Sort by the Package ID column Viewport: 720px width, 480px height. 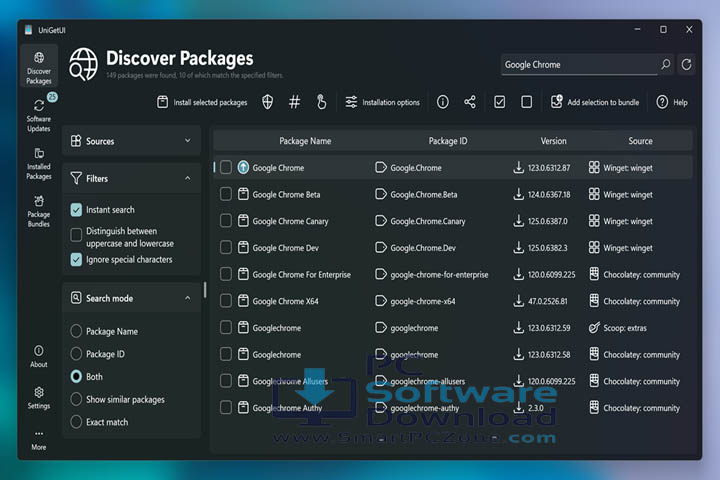pos(448,141)
